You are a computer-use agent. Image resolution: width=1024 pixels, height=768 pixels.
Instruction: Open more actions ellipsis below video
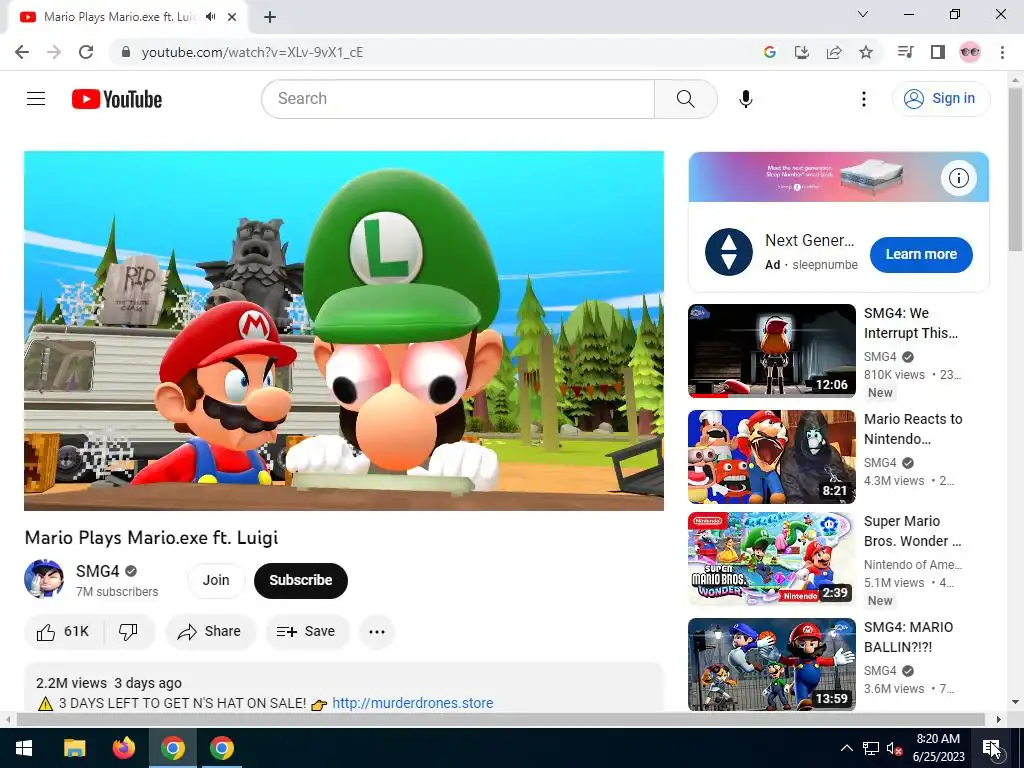click(x=377, y=632)
